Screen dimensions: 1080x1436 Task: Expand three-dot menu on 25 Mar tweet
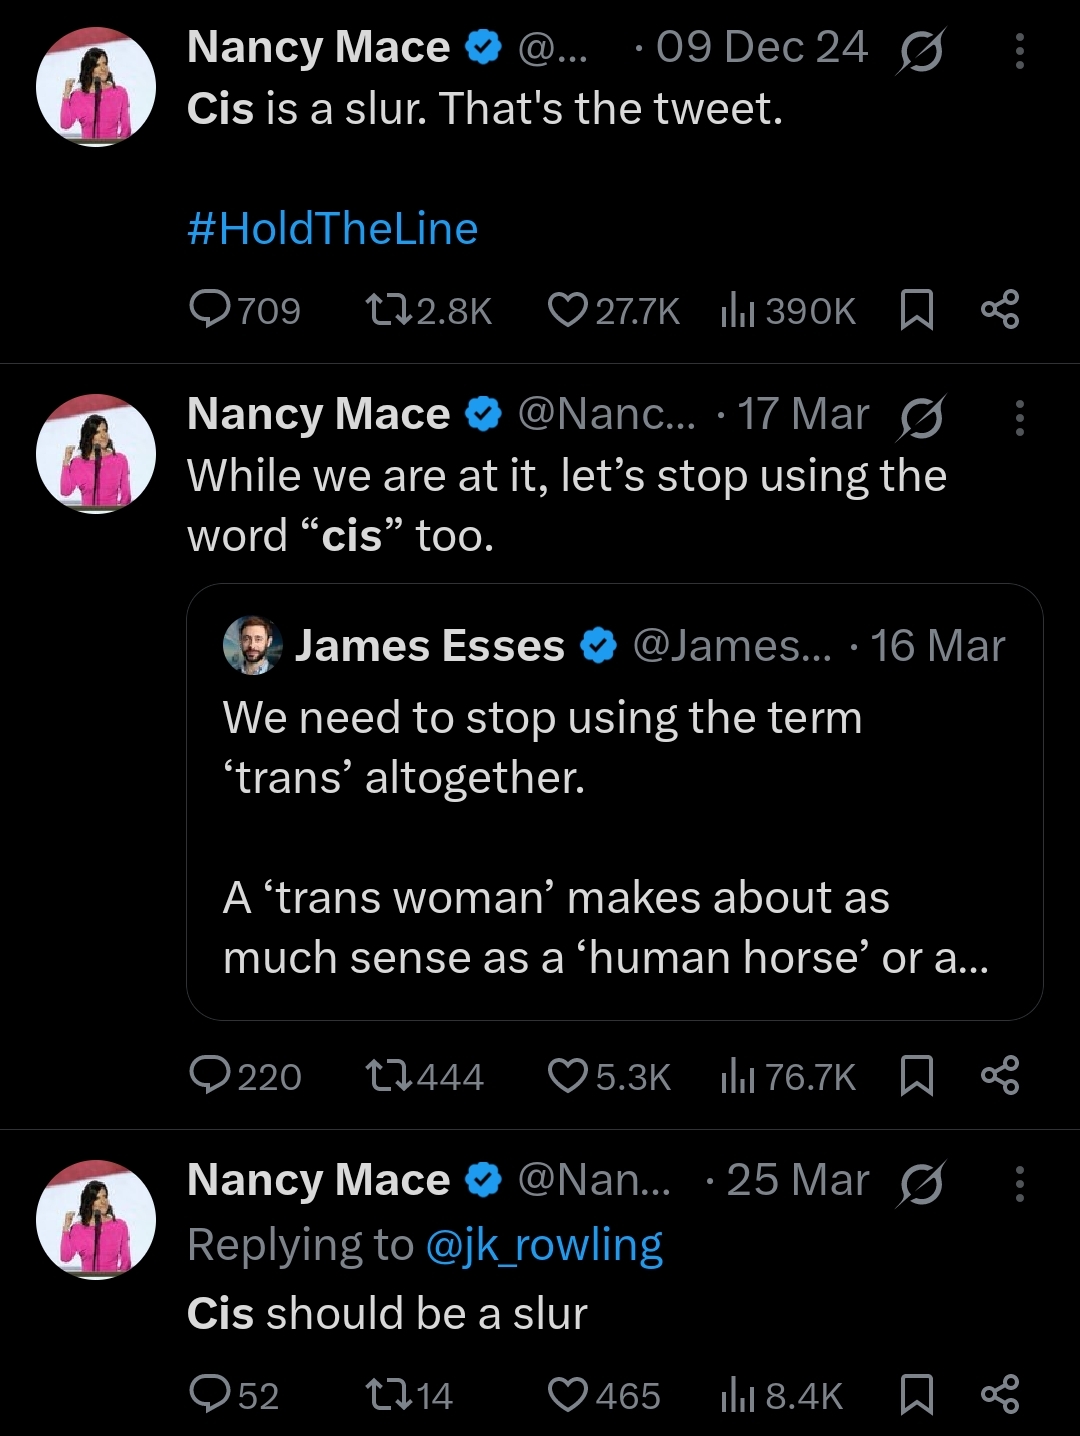[1019, 1183]
